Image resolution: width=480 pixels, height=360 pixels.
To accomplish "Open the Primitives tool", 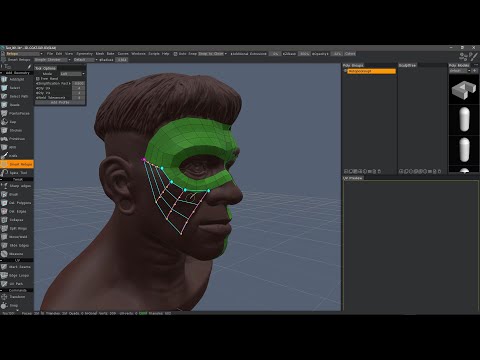I will click(17, 139).
